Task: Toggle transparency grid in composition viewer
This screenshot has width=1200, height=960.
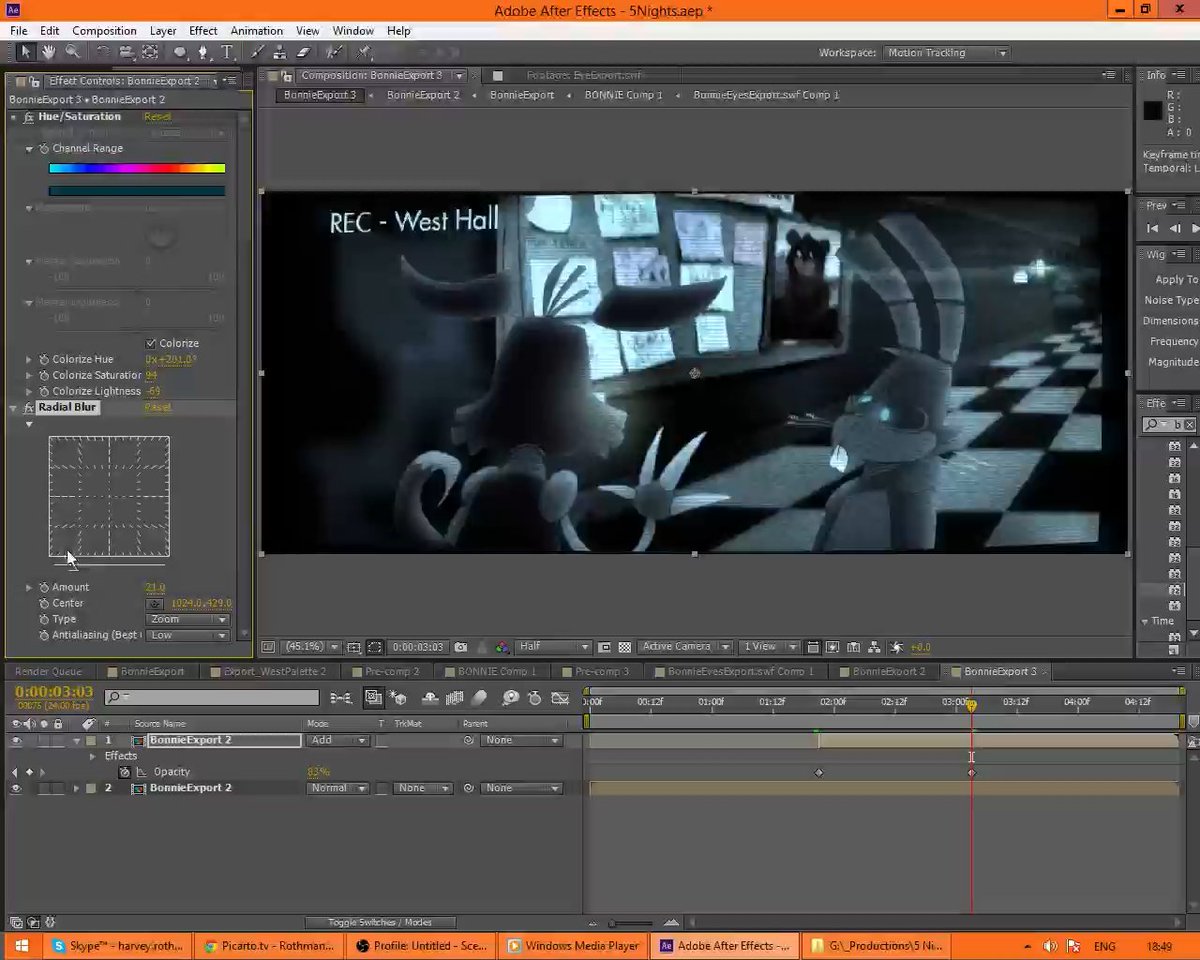Action: coord(625,647)
